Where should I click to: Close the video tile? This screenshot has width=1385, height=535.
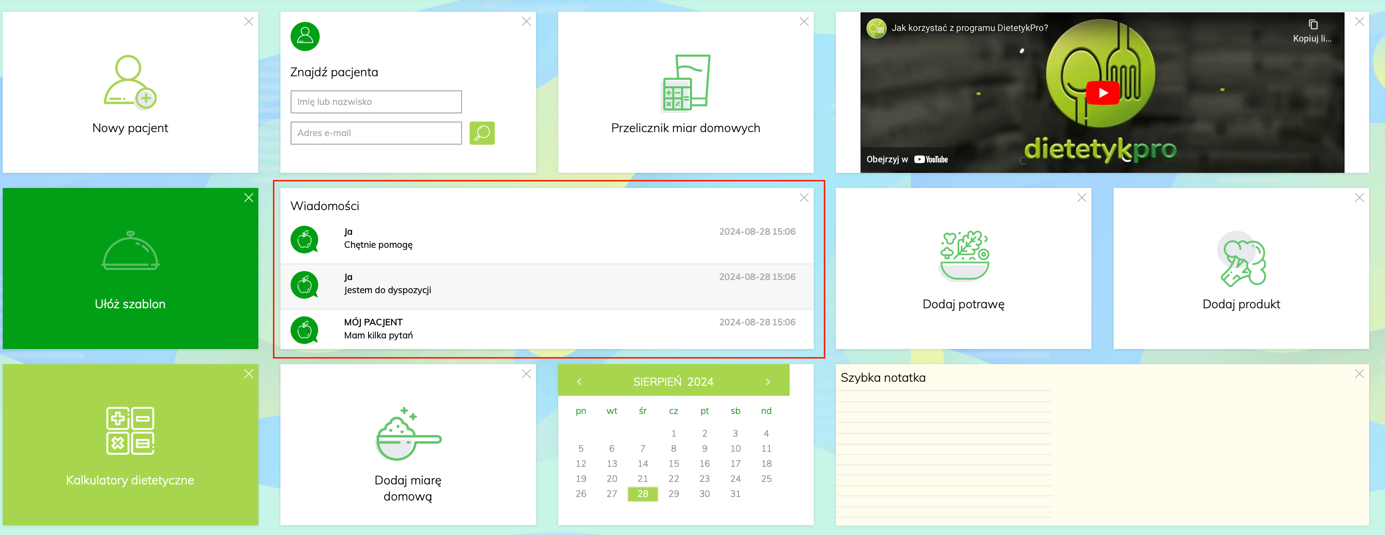pos(1359,22)
